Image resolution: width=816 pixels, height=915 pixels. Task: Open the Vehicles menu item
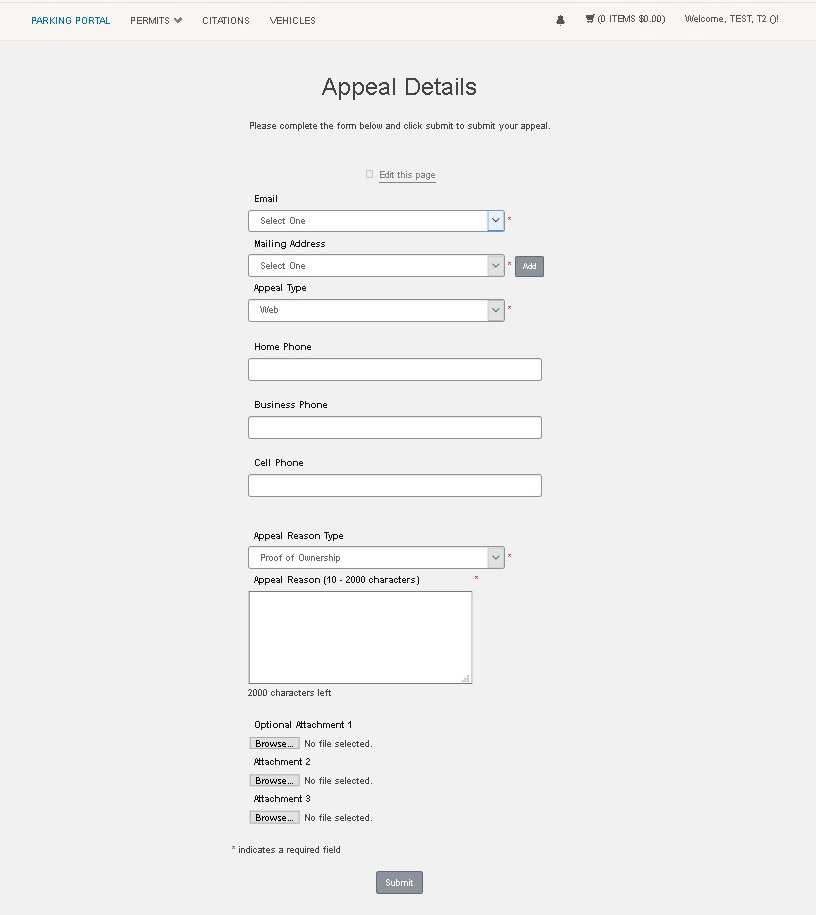point(292,19)
